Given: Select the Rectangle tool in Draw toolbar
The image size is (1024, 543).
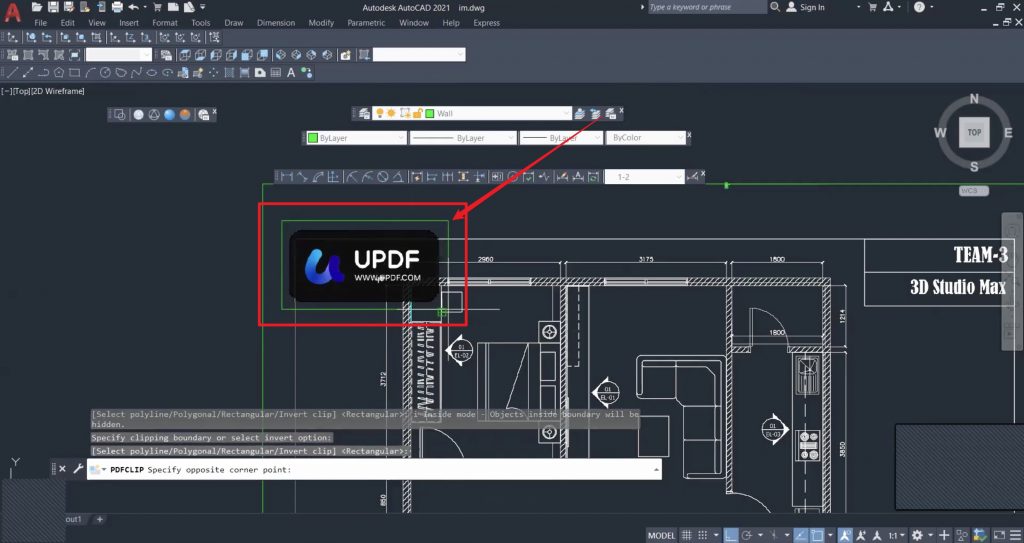Looking at the screenshot, I should 74,73.
